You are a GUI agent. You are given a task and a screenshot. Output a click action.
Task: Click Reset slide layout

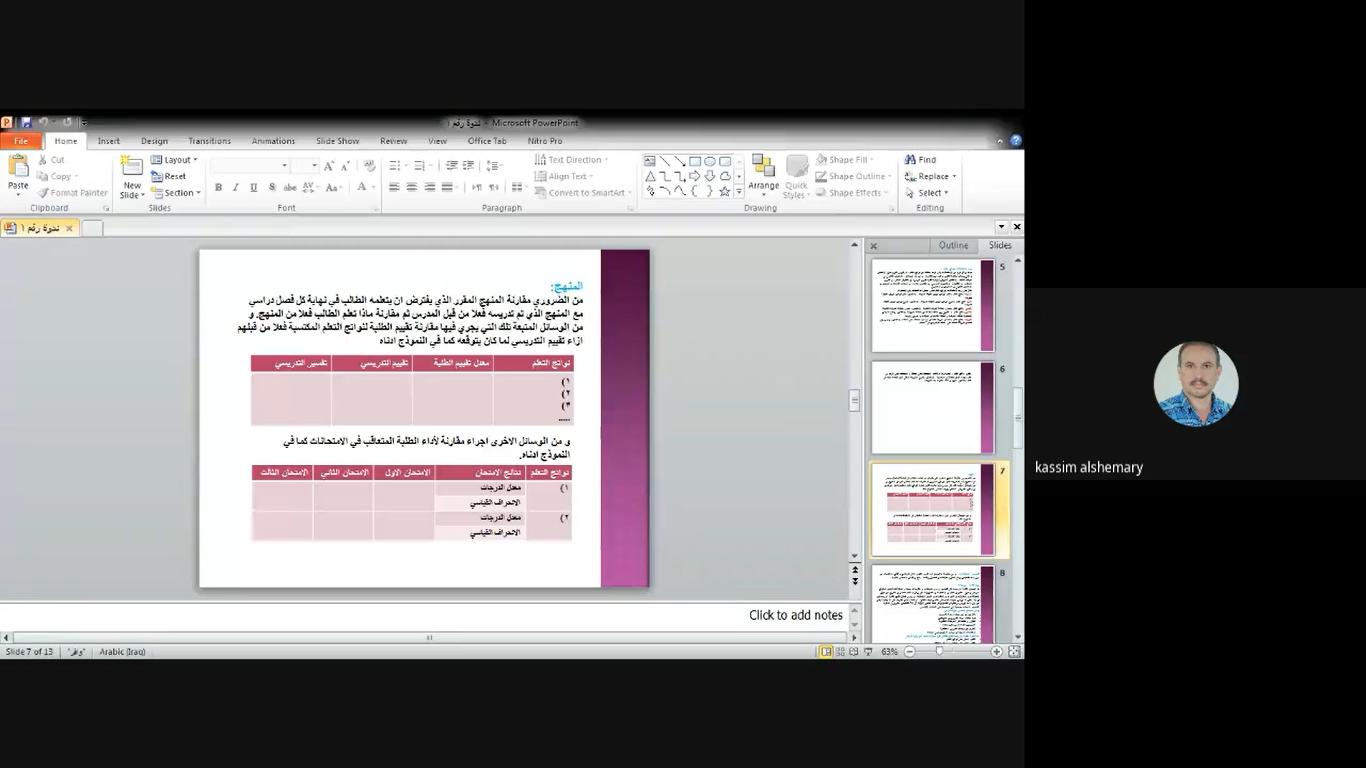(169, 176)
